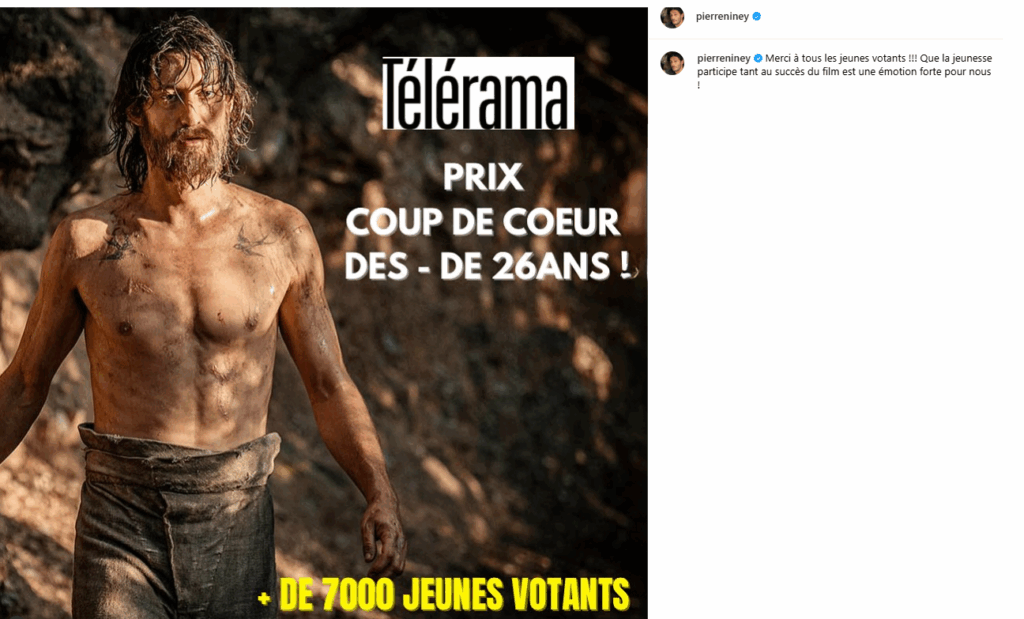Click the man's burlap trousers in the photo
Image resolution: width=1024 pixels, height=619 pixels.
[173, 522]
